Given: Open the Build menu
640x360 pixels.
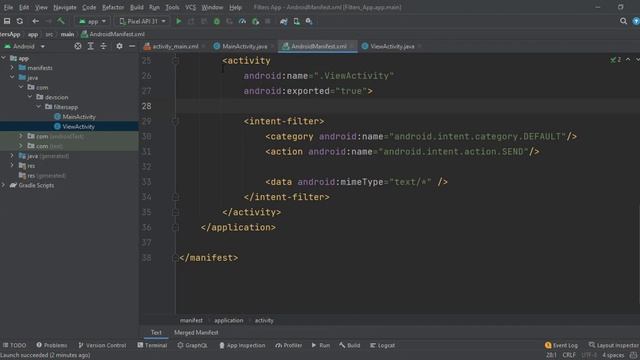Looking at the screenshot, I should click(137, 7).
